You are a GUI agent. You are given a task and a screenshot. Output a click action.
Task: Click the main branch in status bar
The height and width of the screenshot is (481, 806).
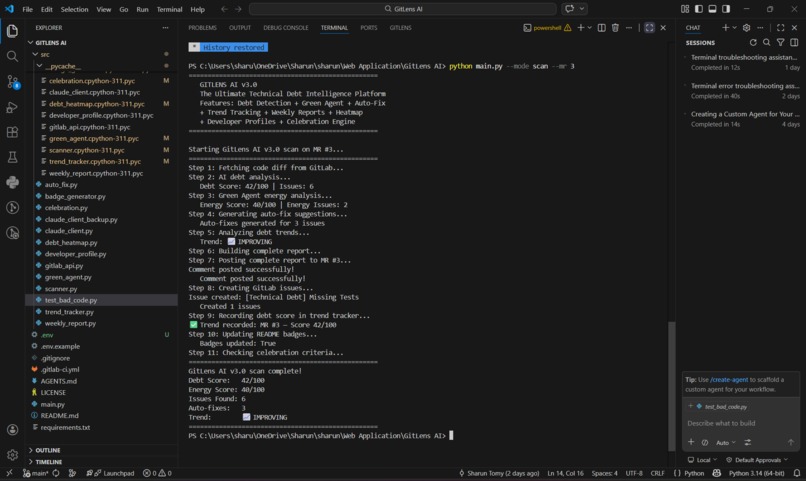35,473
